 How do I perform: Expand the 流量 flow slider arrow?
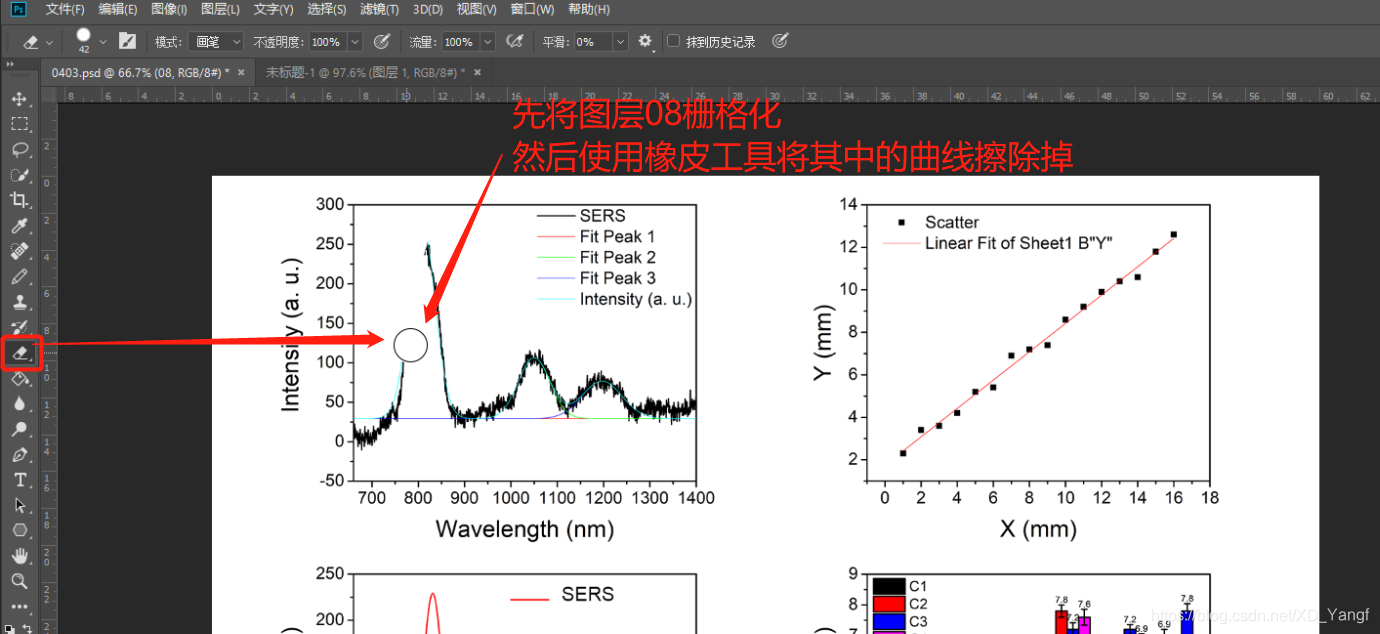click(487, 42)
